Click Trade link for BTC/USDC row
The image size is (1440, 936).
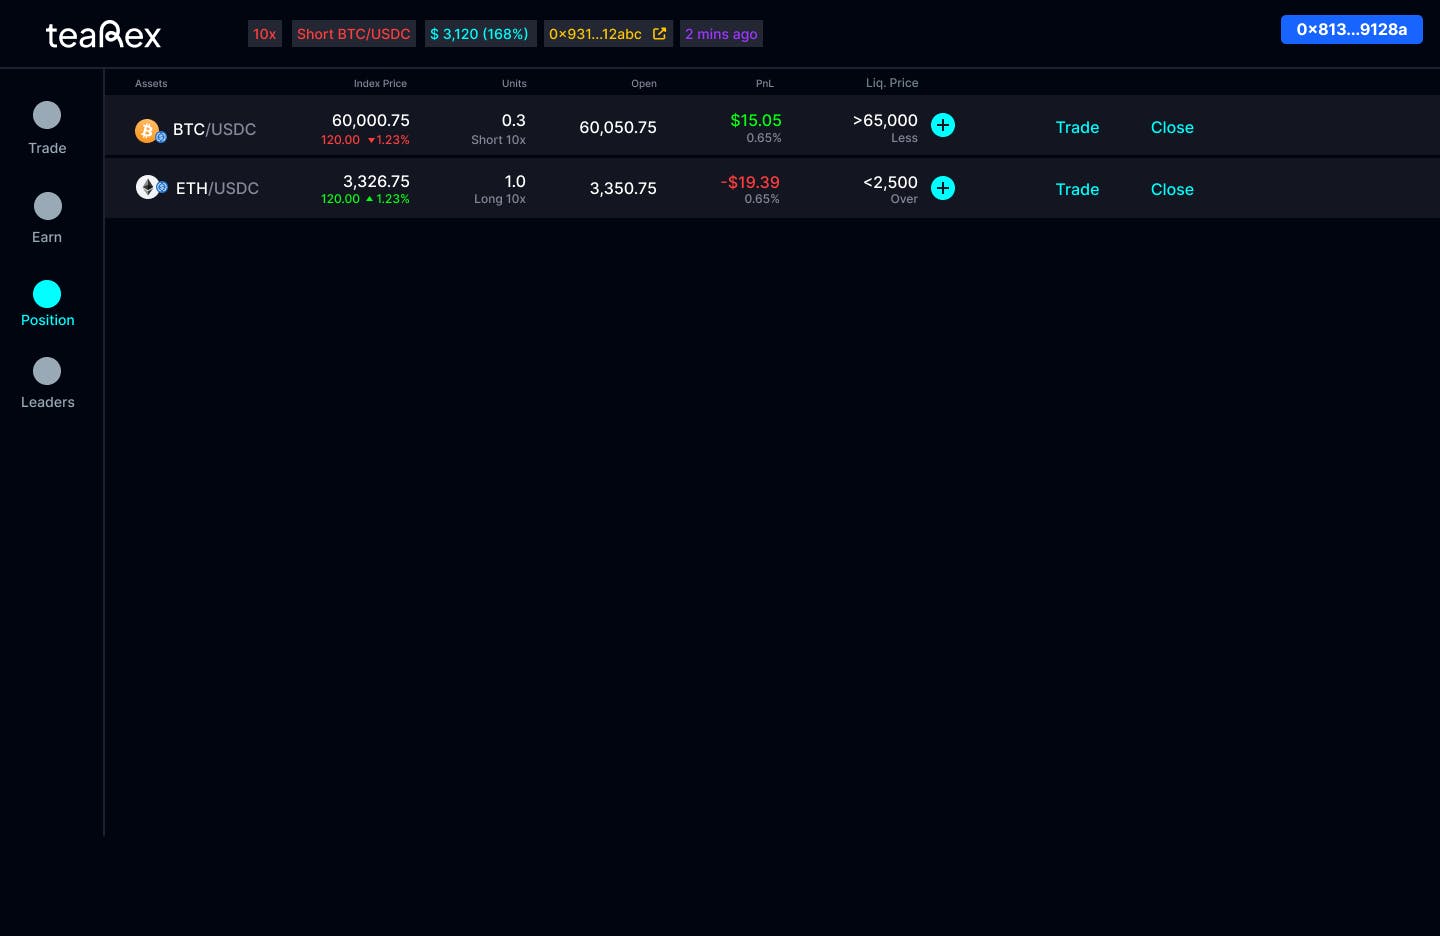[x=1077, y=127]
